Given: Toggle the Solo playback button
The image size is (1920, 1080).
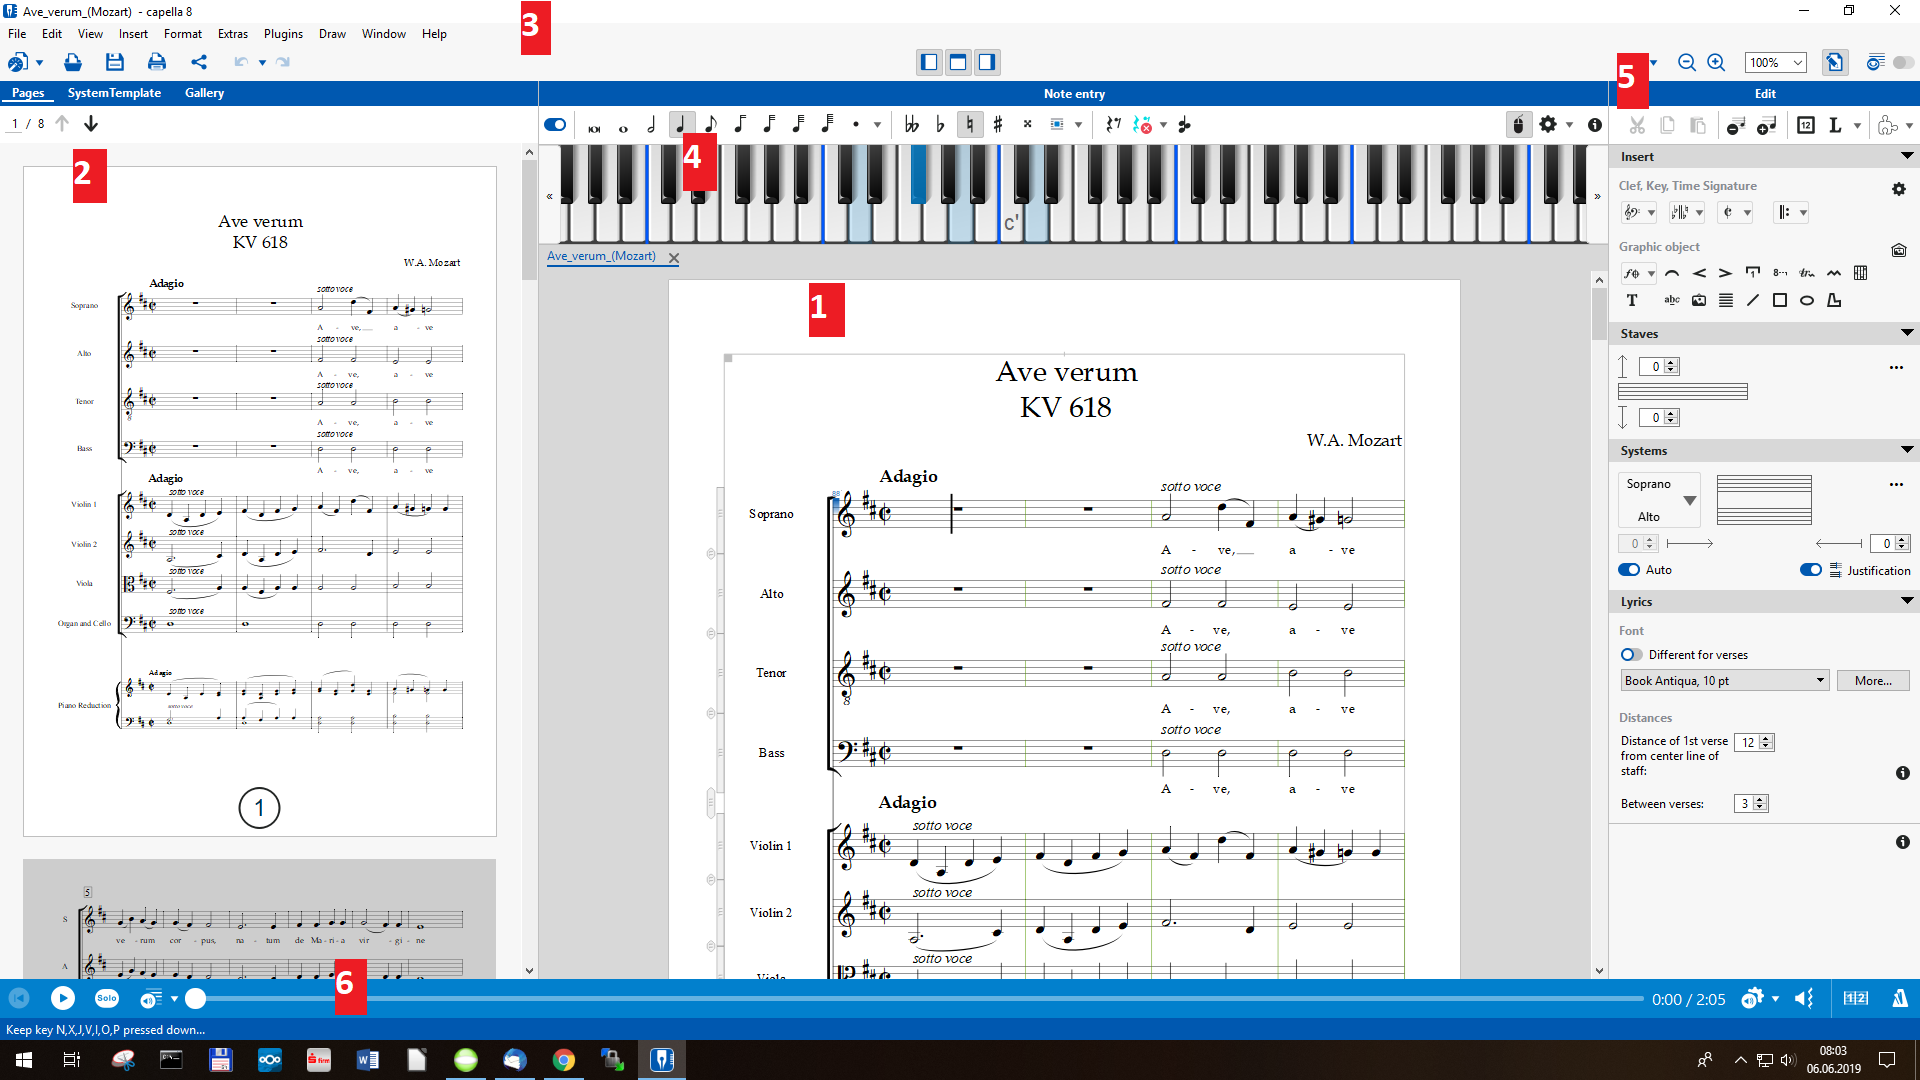Looking at the screenshot, I should tap(107, 998).
